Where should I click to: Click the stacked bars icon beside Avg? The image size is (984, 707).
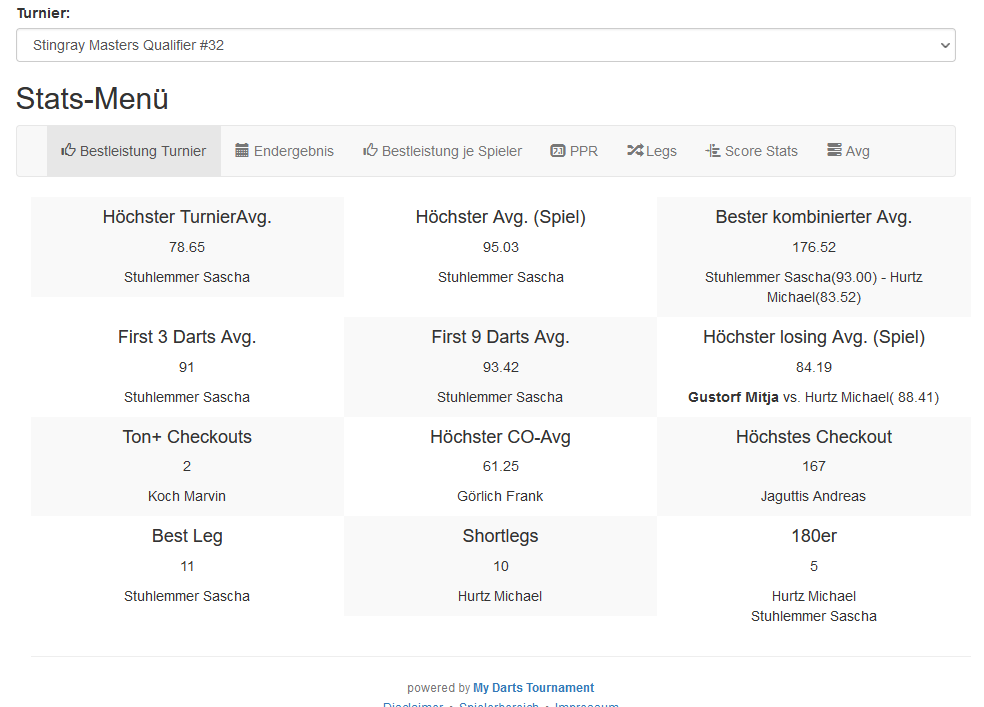coord(834,150)
